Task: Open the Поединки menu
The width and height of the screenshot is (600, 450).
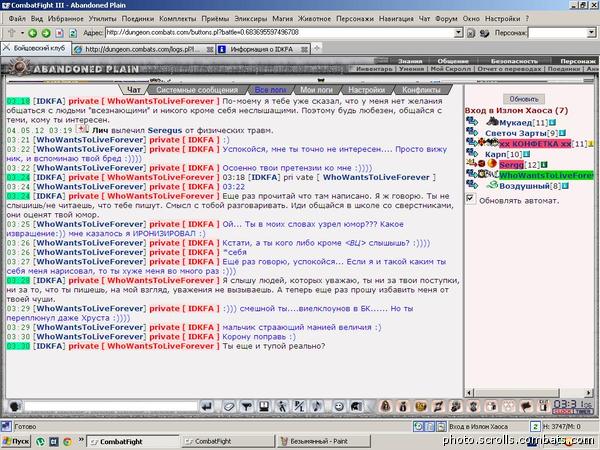Action: 138,18
